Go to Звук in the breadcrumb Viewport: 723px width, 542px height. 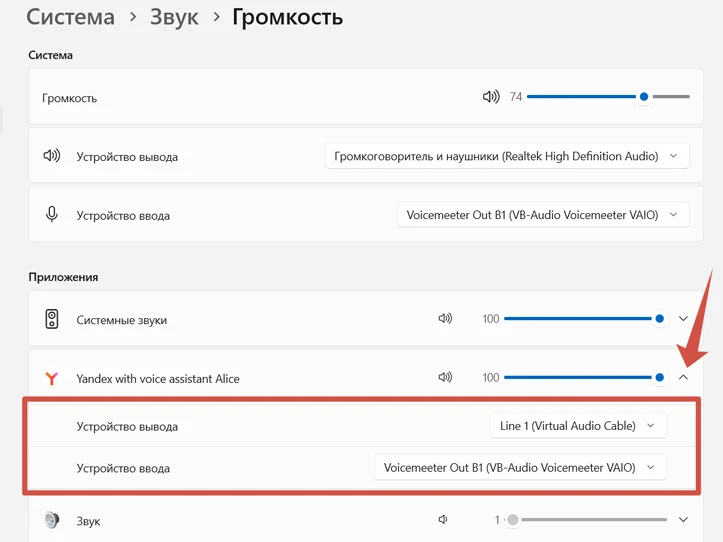coord(174,18)
